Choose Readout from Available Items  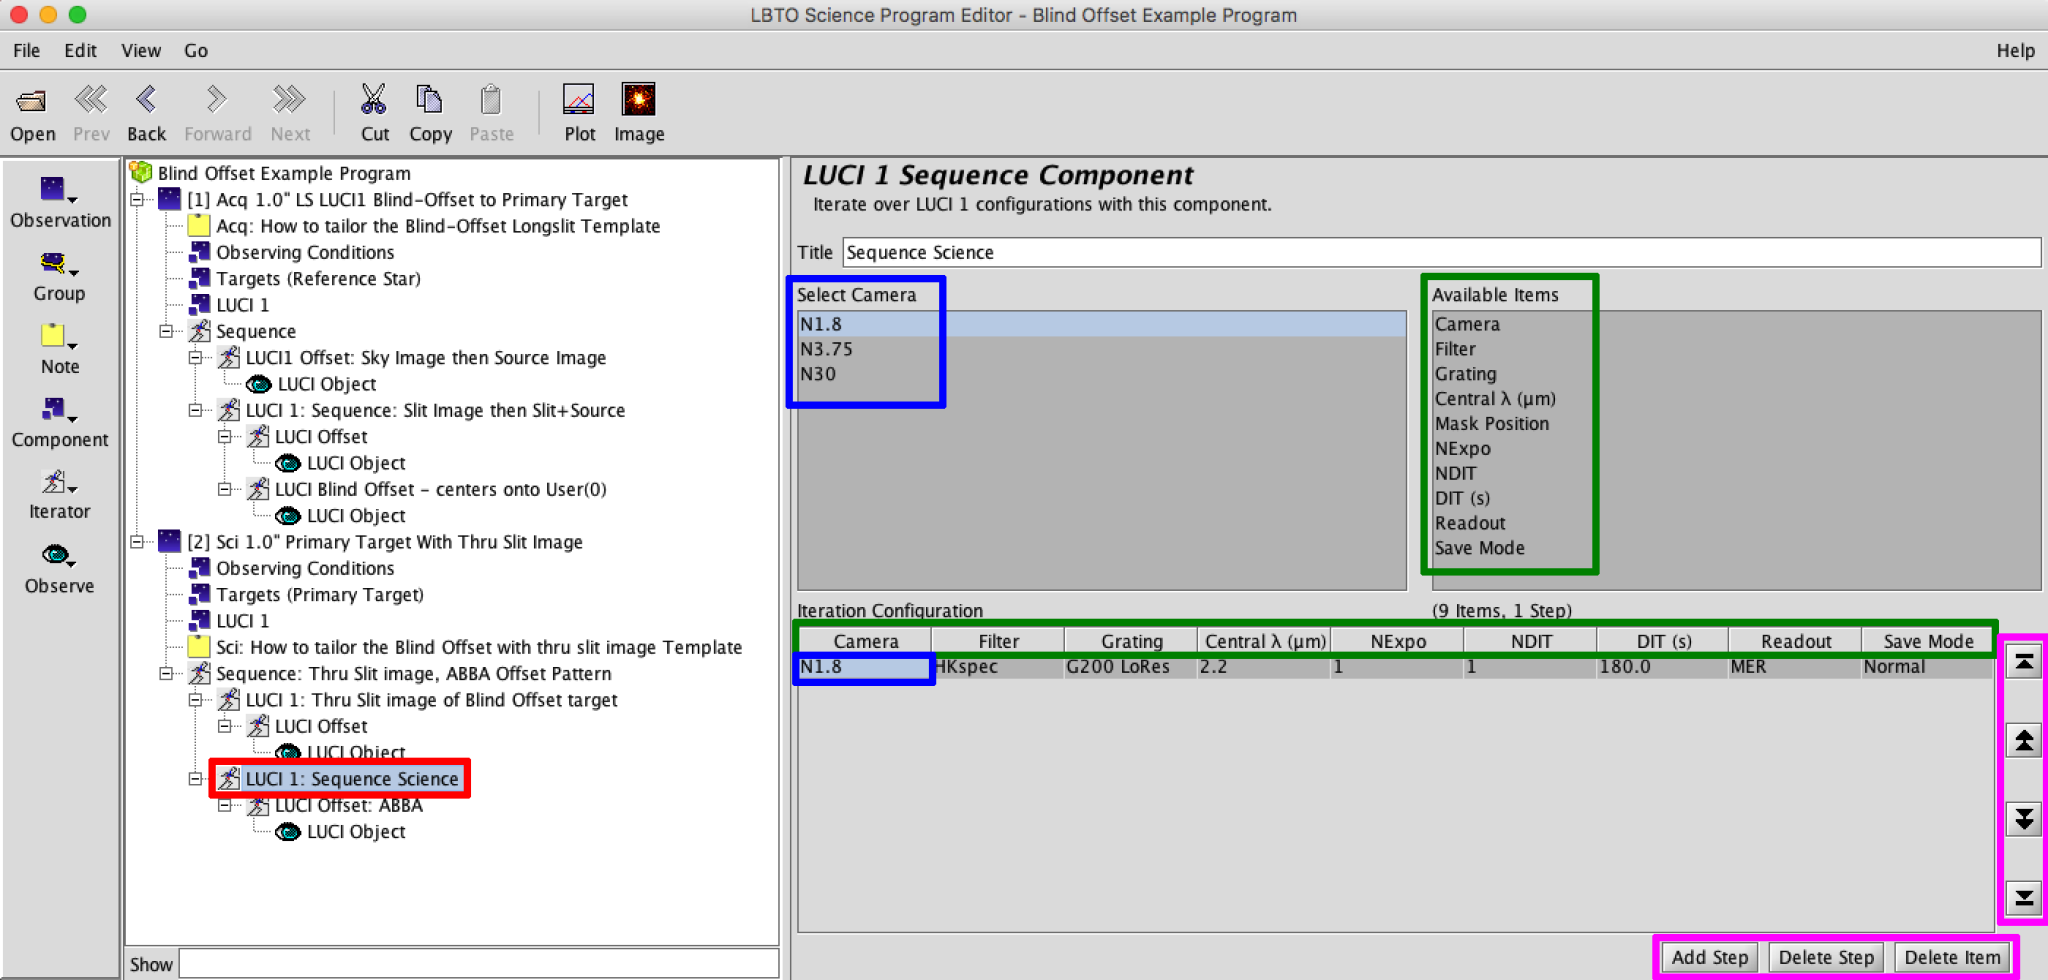1469,523
